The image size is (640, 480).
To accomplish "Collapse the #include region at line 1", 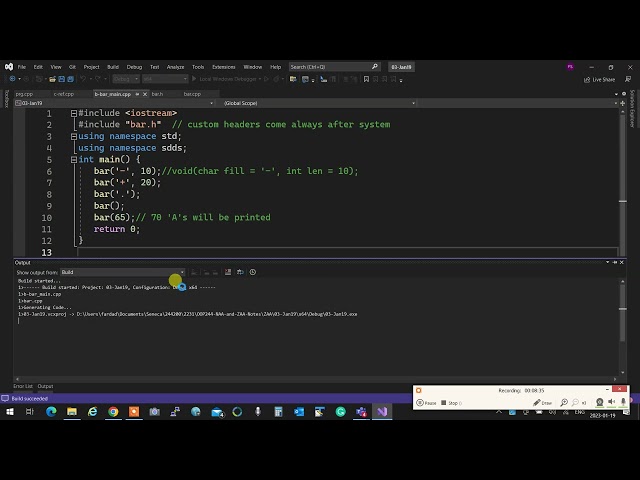I will point(73,113).
